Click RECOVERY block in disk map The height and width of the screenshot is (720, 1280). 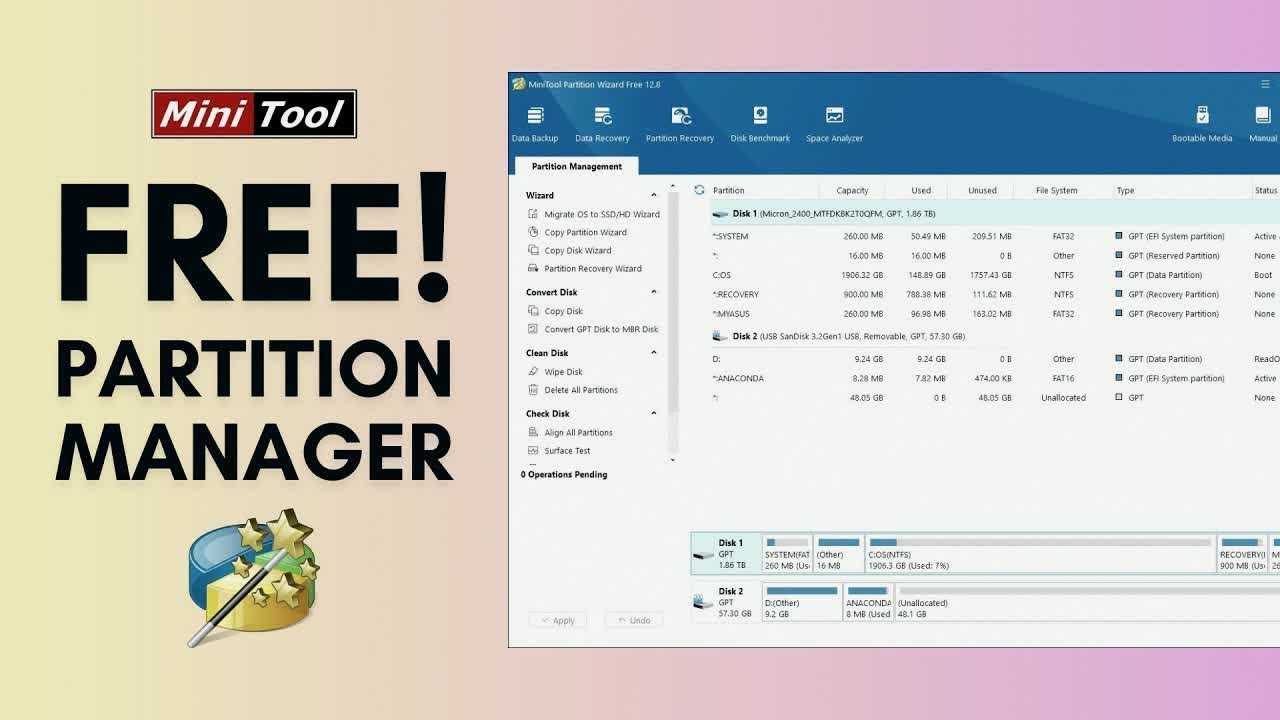(x=1242, y=554)
